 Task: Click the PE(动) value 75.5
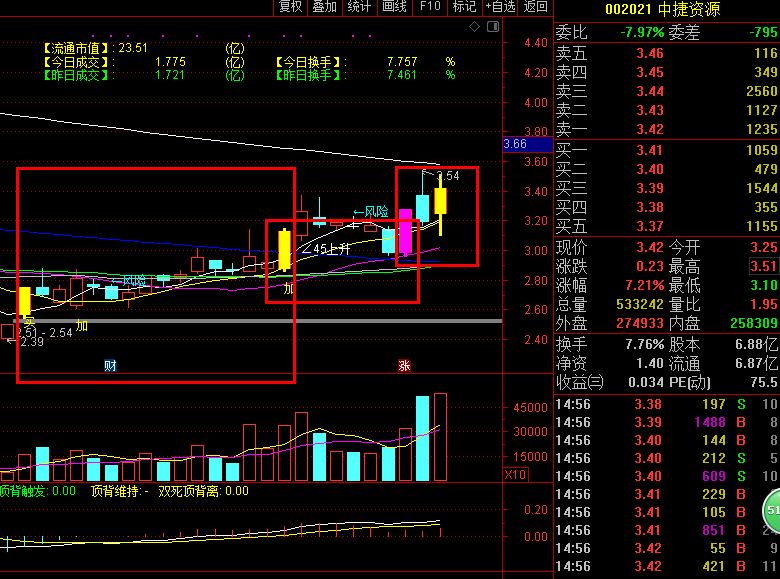tap(764, 382)
